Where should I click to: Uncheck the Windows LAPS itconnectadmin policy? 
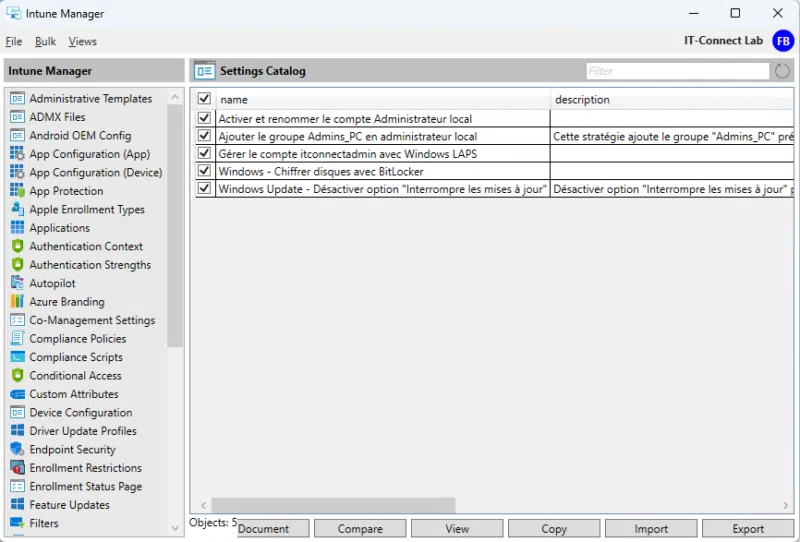pos(205,154)
